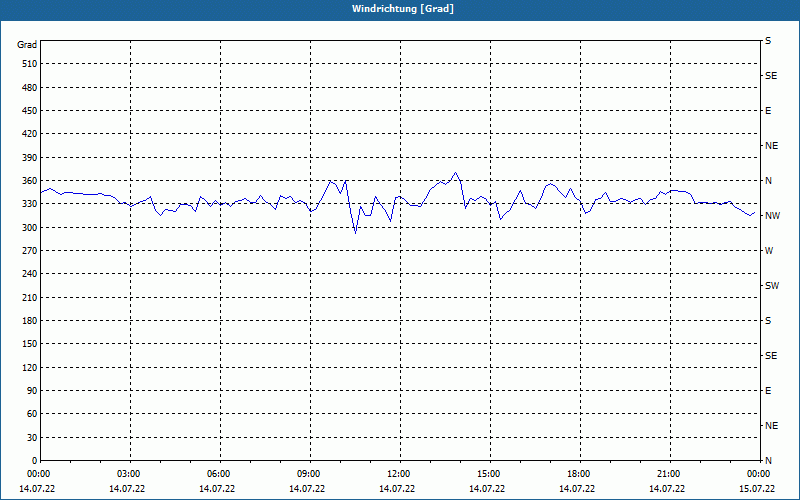Select the 'Grad' unit label on the y-axis
The image size is (800, 500).
(27, 45)
